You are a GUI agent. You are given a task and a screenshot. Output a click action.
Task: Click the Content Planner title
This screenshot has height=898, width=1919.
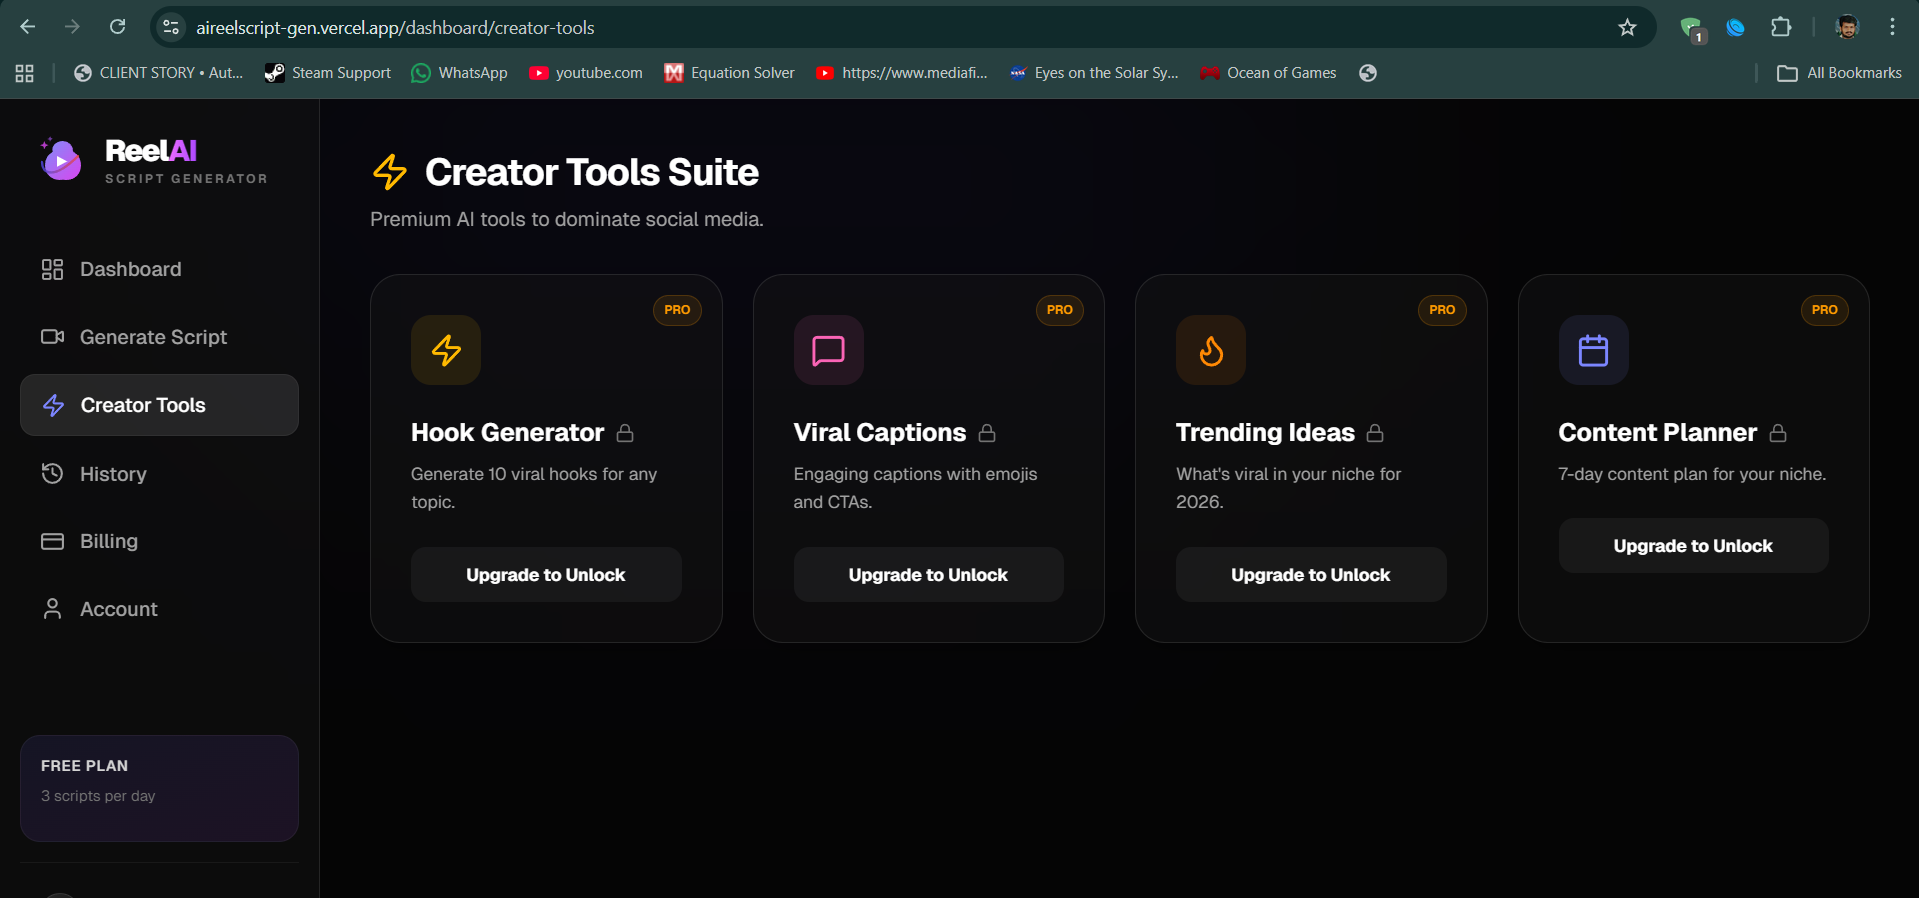[1657, 433]
